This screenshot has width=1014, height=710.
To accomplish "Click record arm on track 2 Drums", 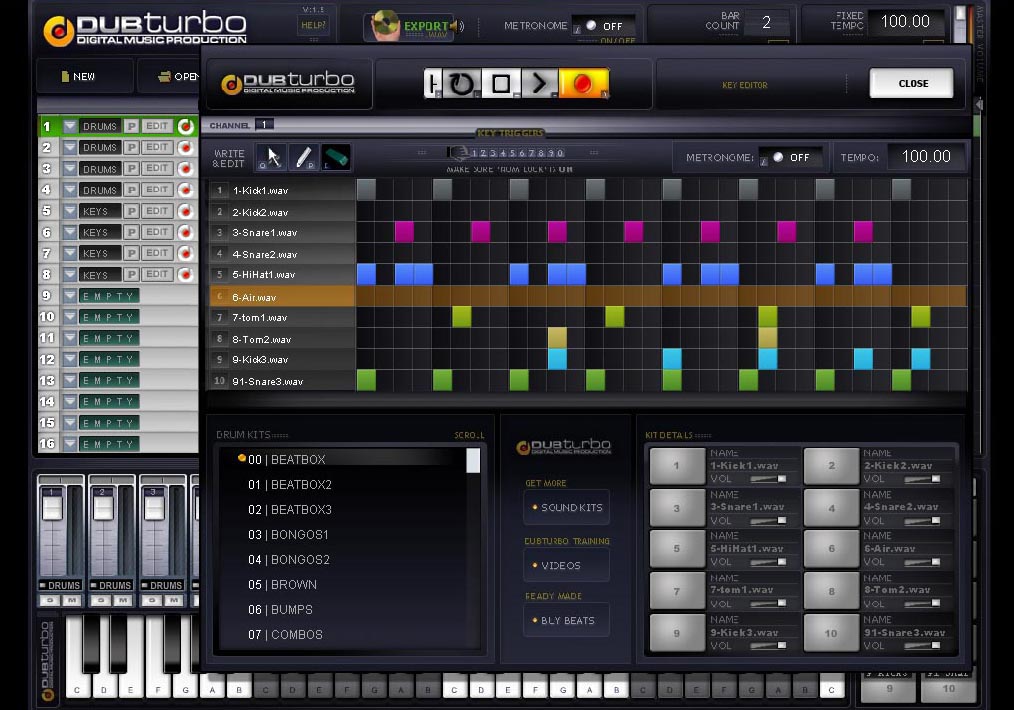I will 186,147.
